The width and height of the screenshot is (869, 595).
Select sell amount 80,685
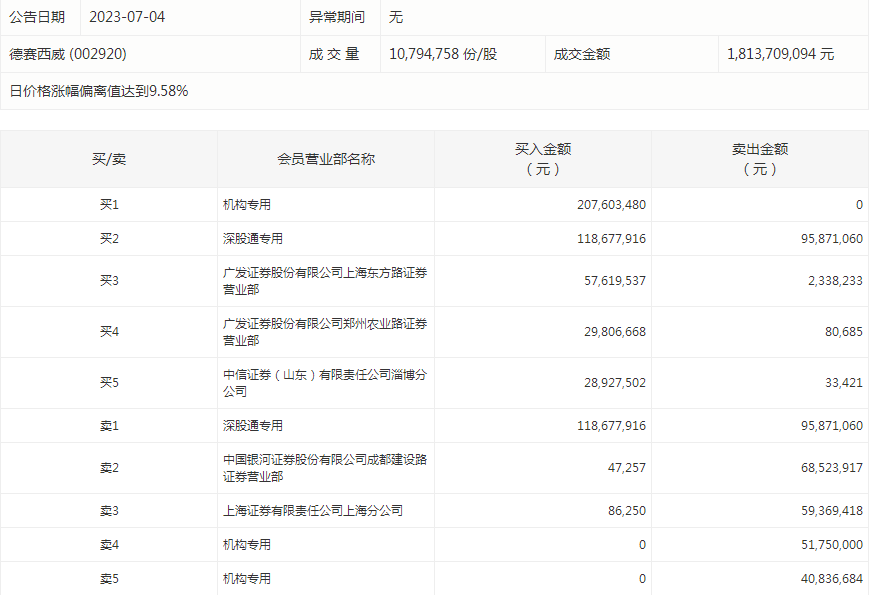(x=844, y=331)
